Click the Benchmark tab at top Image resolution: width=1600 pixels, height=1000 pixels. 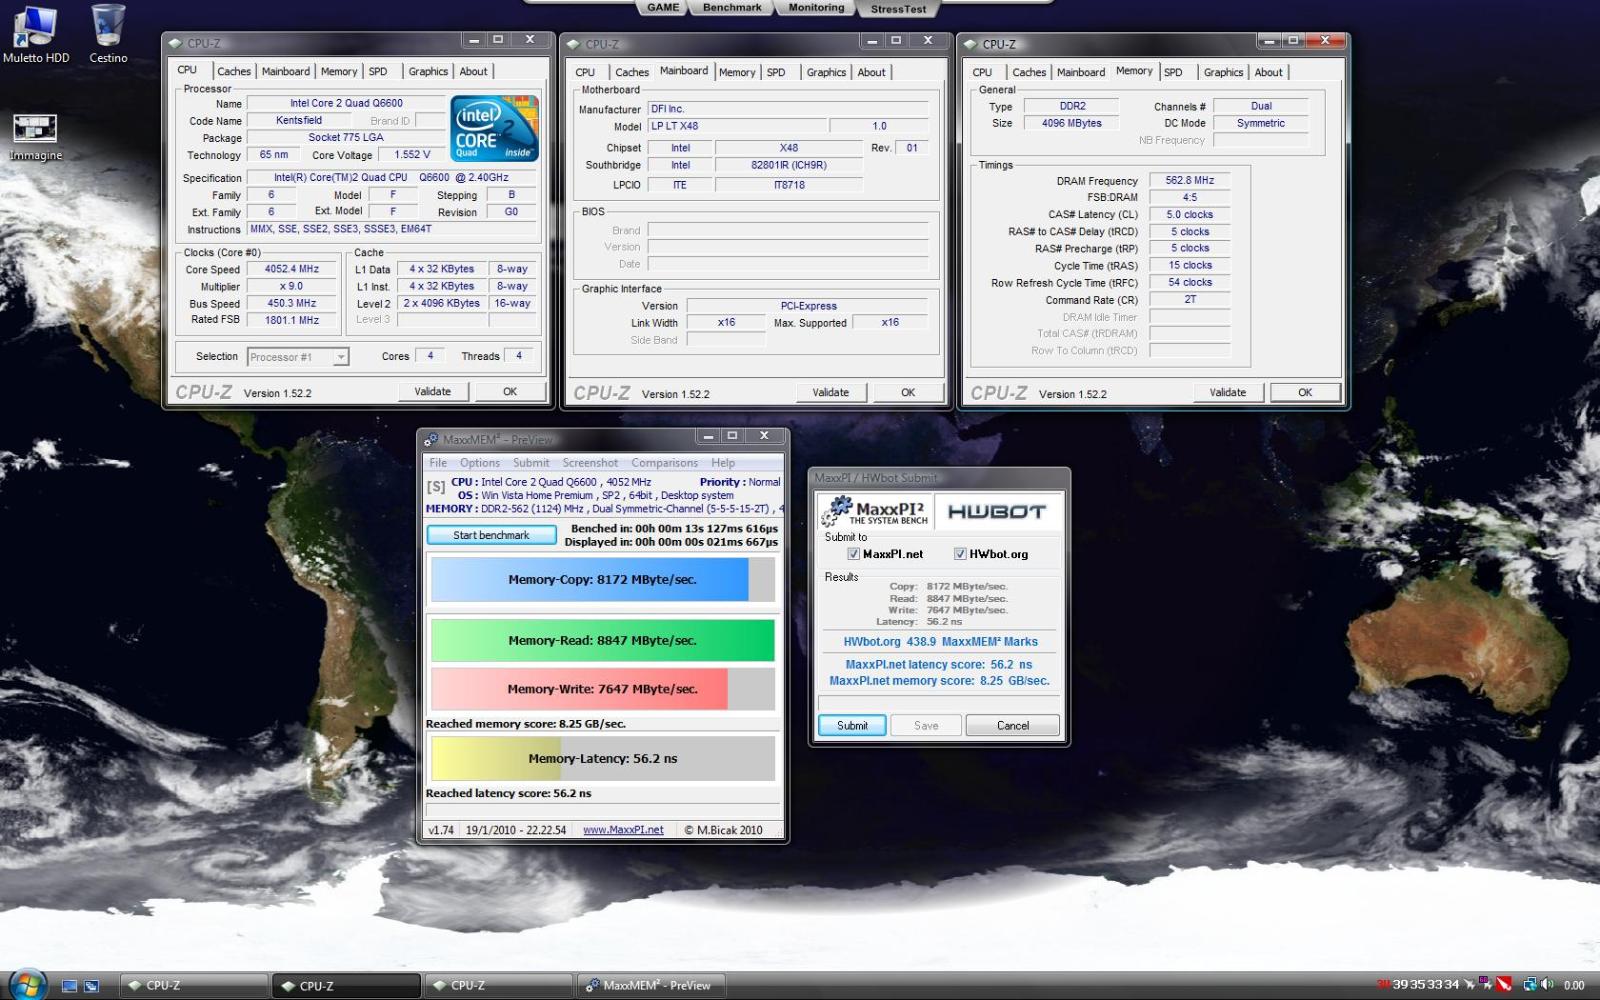[732, 8]
